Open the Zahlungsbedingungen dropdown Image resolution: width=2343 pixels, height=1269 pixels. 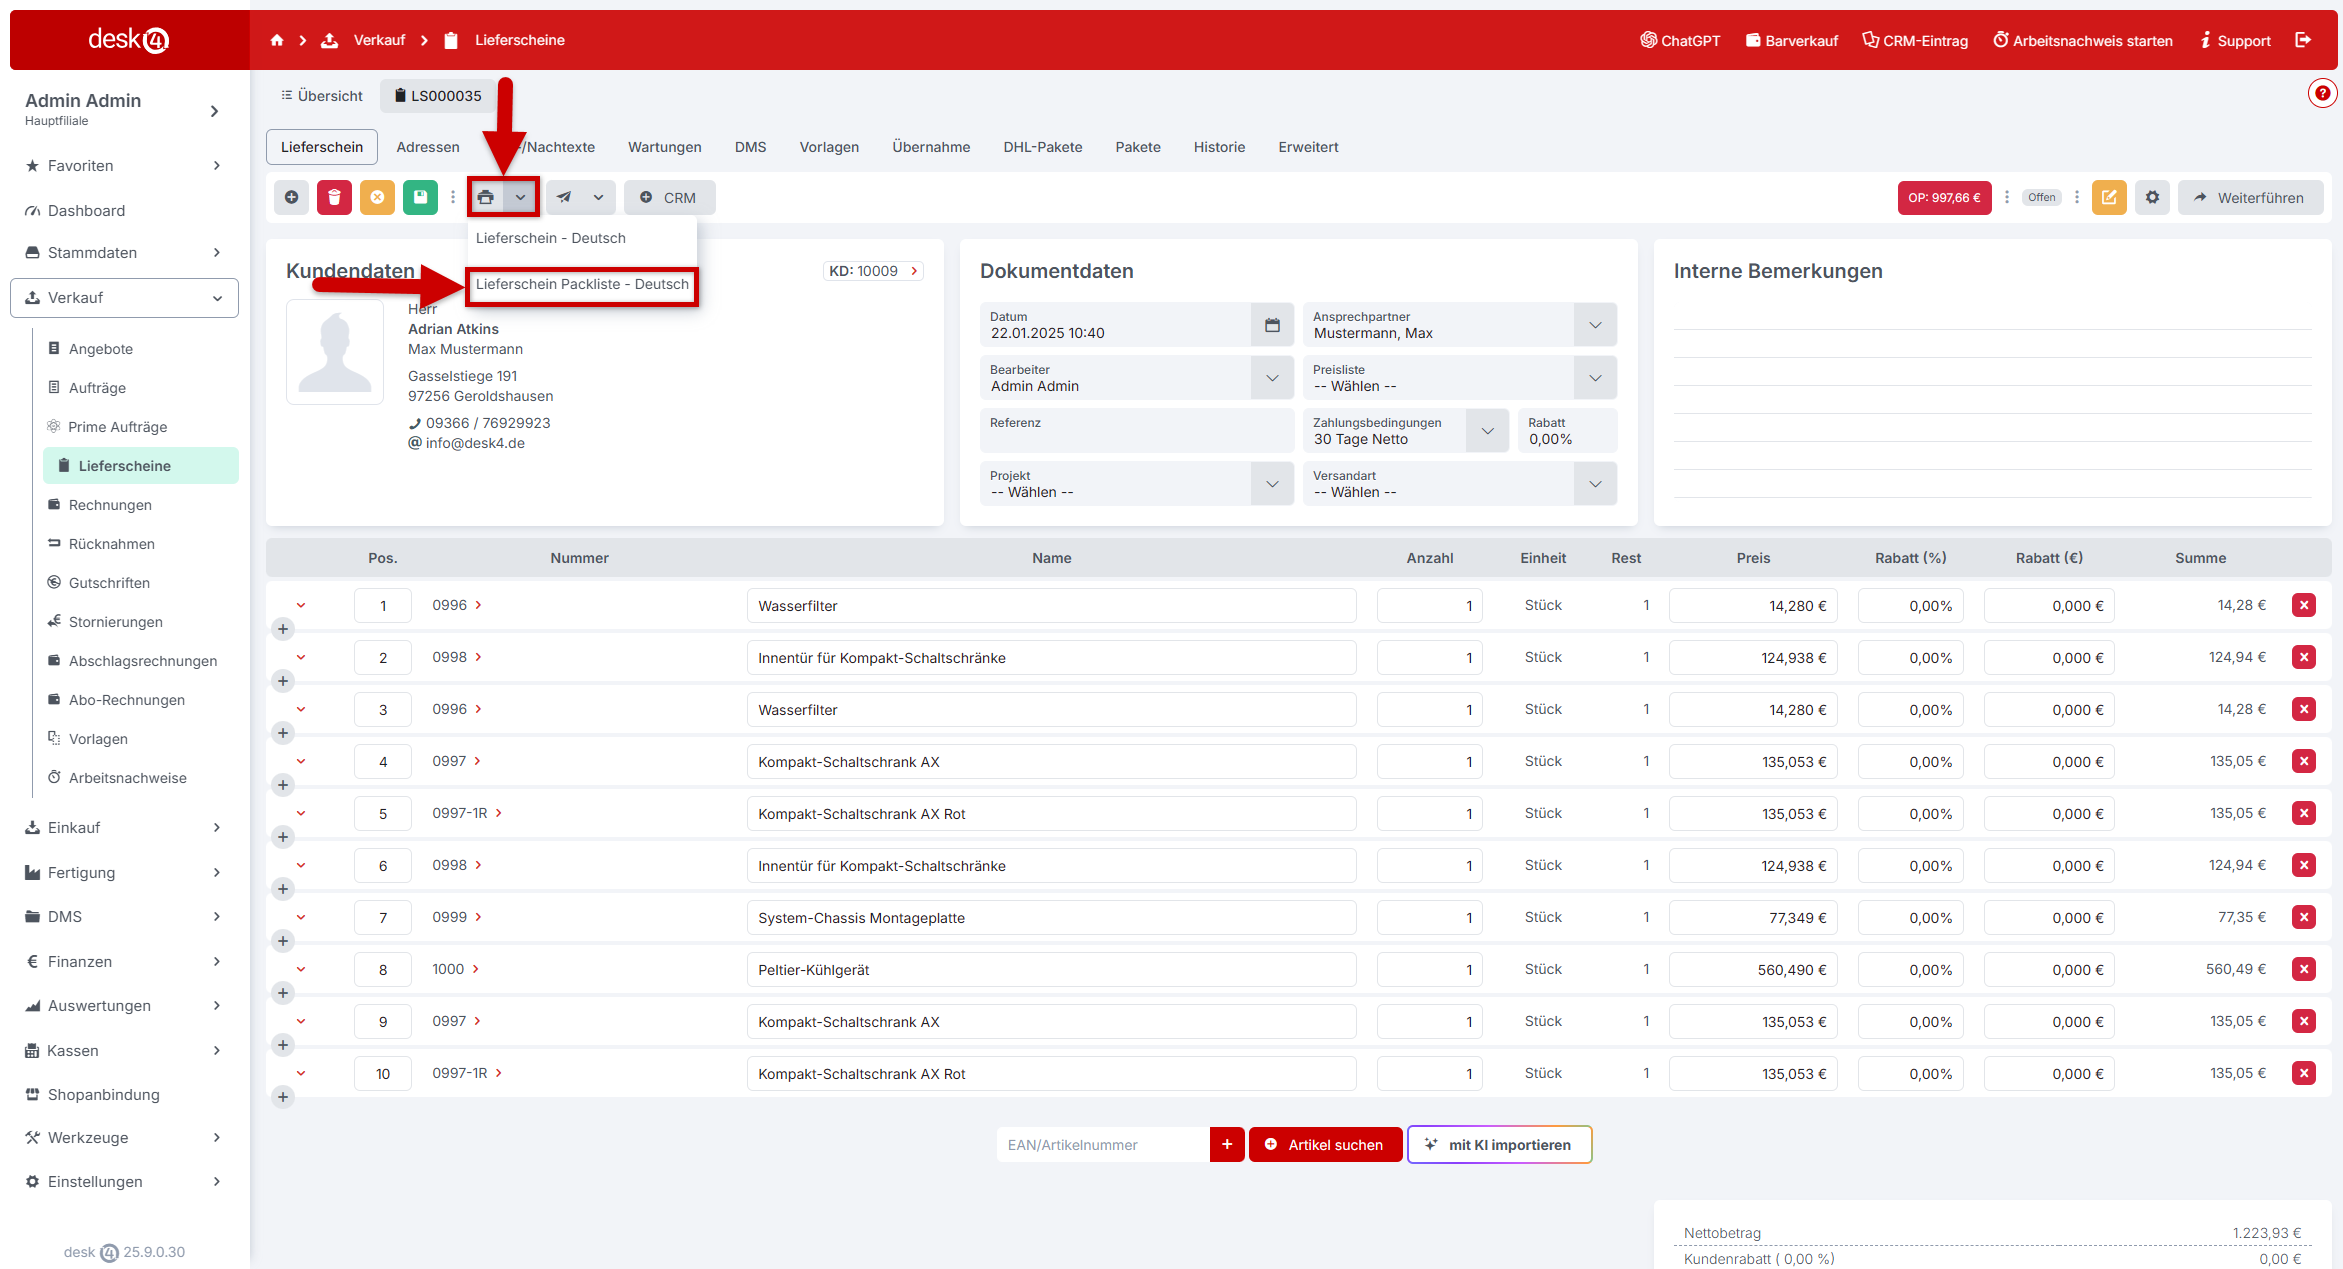click(x=1487, y=431)
